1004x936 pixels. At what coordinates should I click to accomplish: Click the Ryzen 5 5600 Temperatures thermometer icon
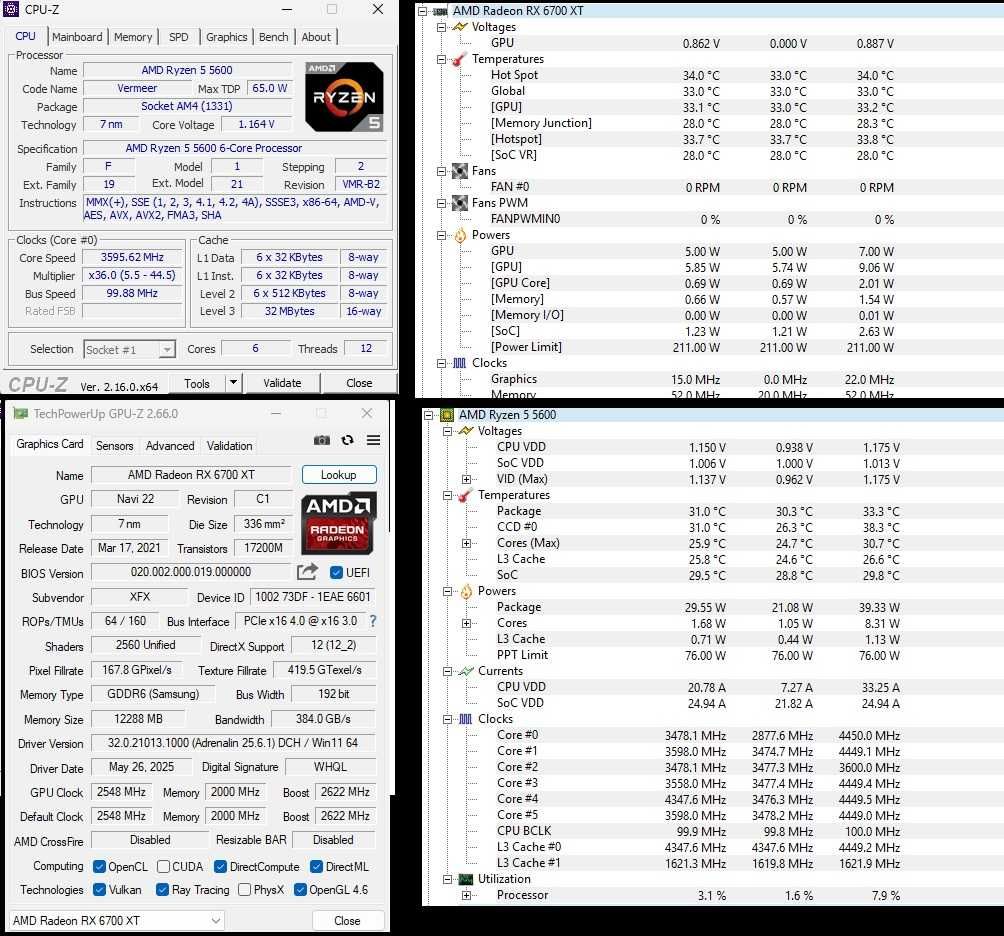coord(466,496)
